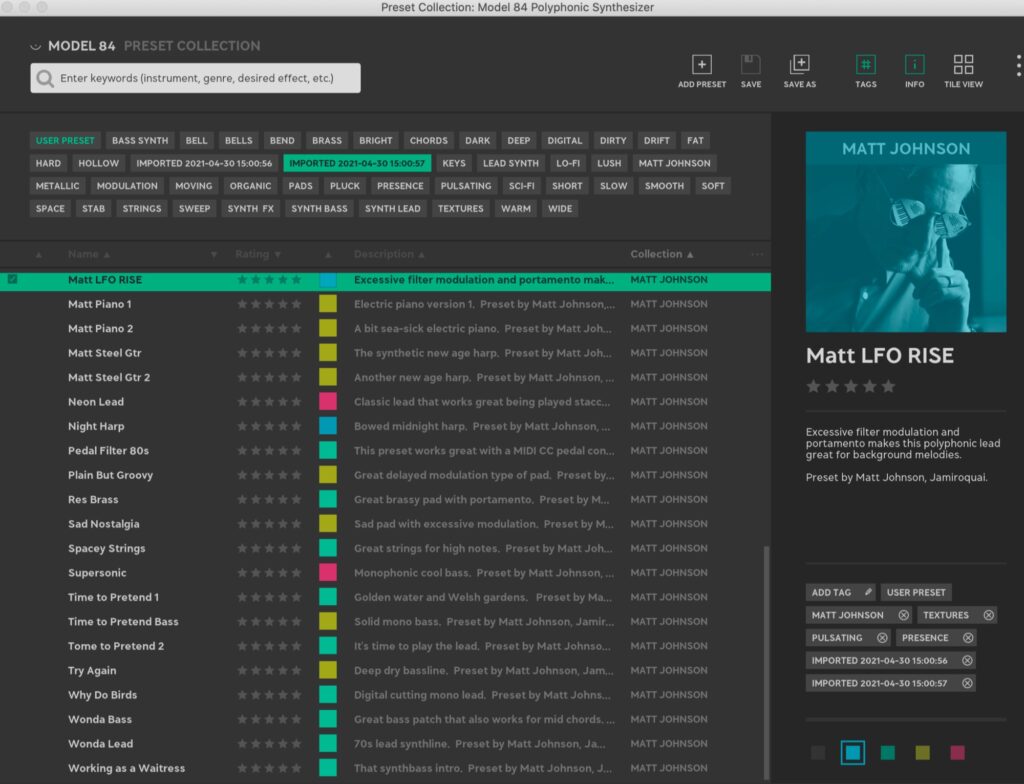Collapse the Model 84 header chevron
This screenshot has width=1024, height=784.
(36, 46)
